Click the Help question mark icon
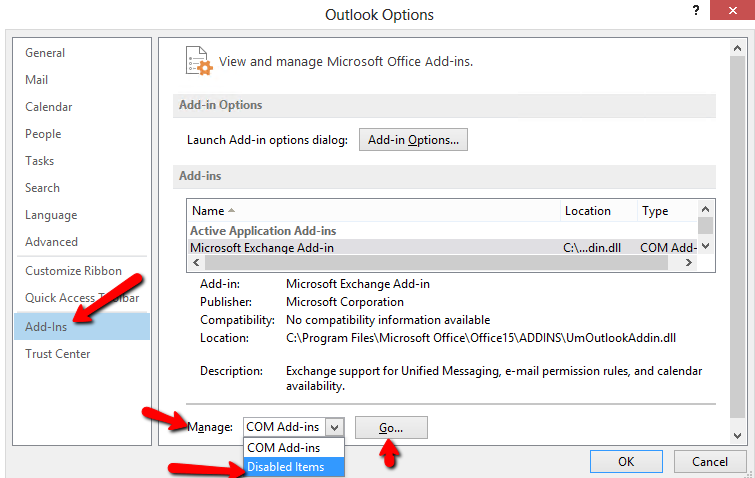755x478 pixels. pos(696,10)
